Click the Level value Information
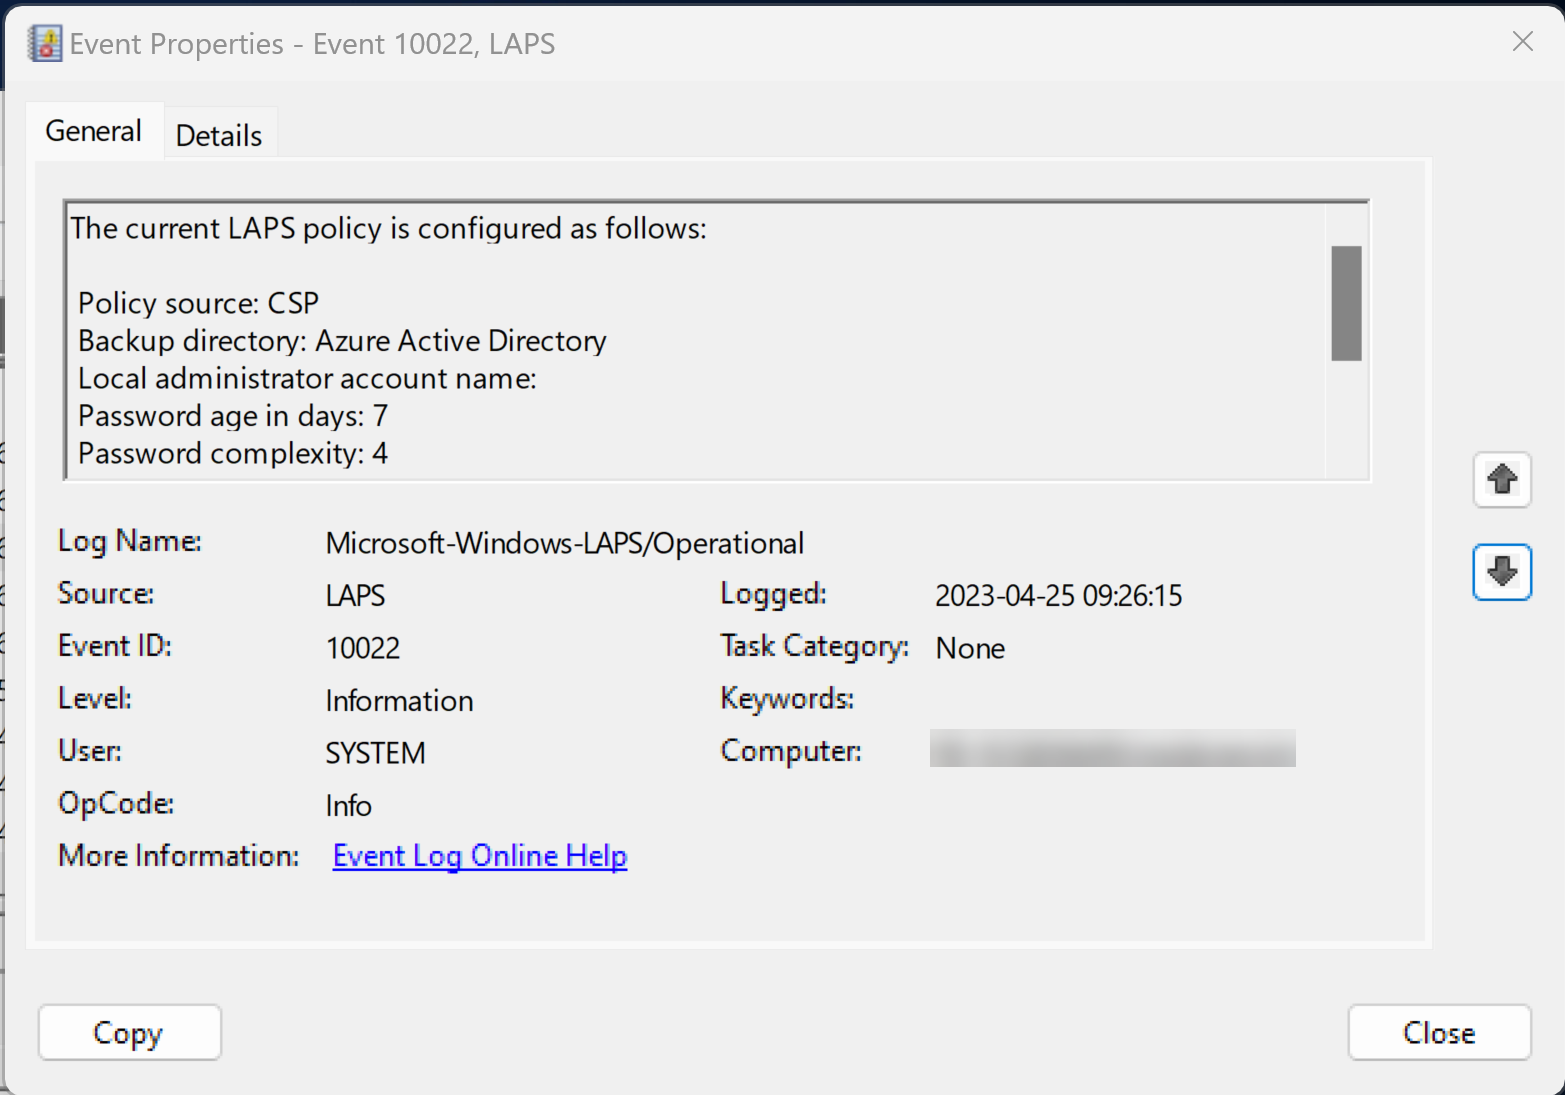Screen dimensions: 1565x1095 399,701
